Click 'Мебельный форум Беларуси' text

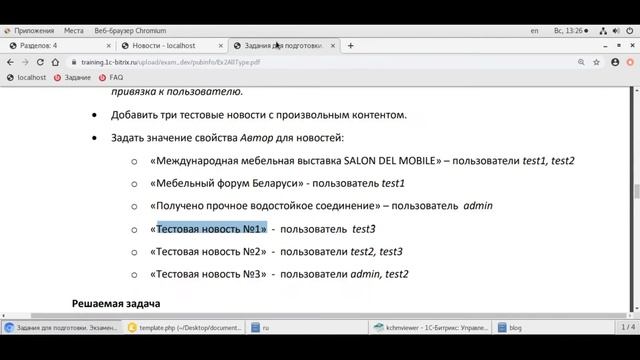[227, 183]
